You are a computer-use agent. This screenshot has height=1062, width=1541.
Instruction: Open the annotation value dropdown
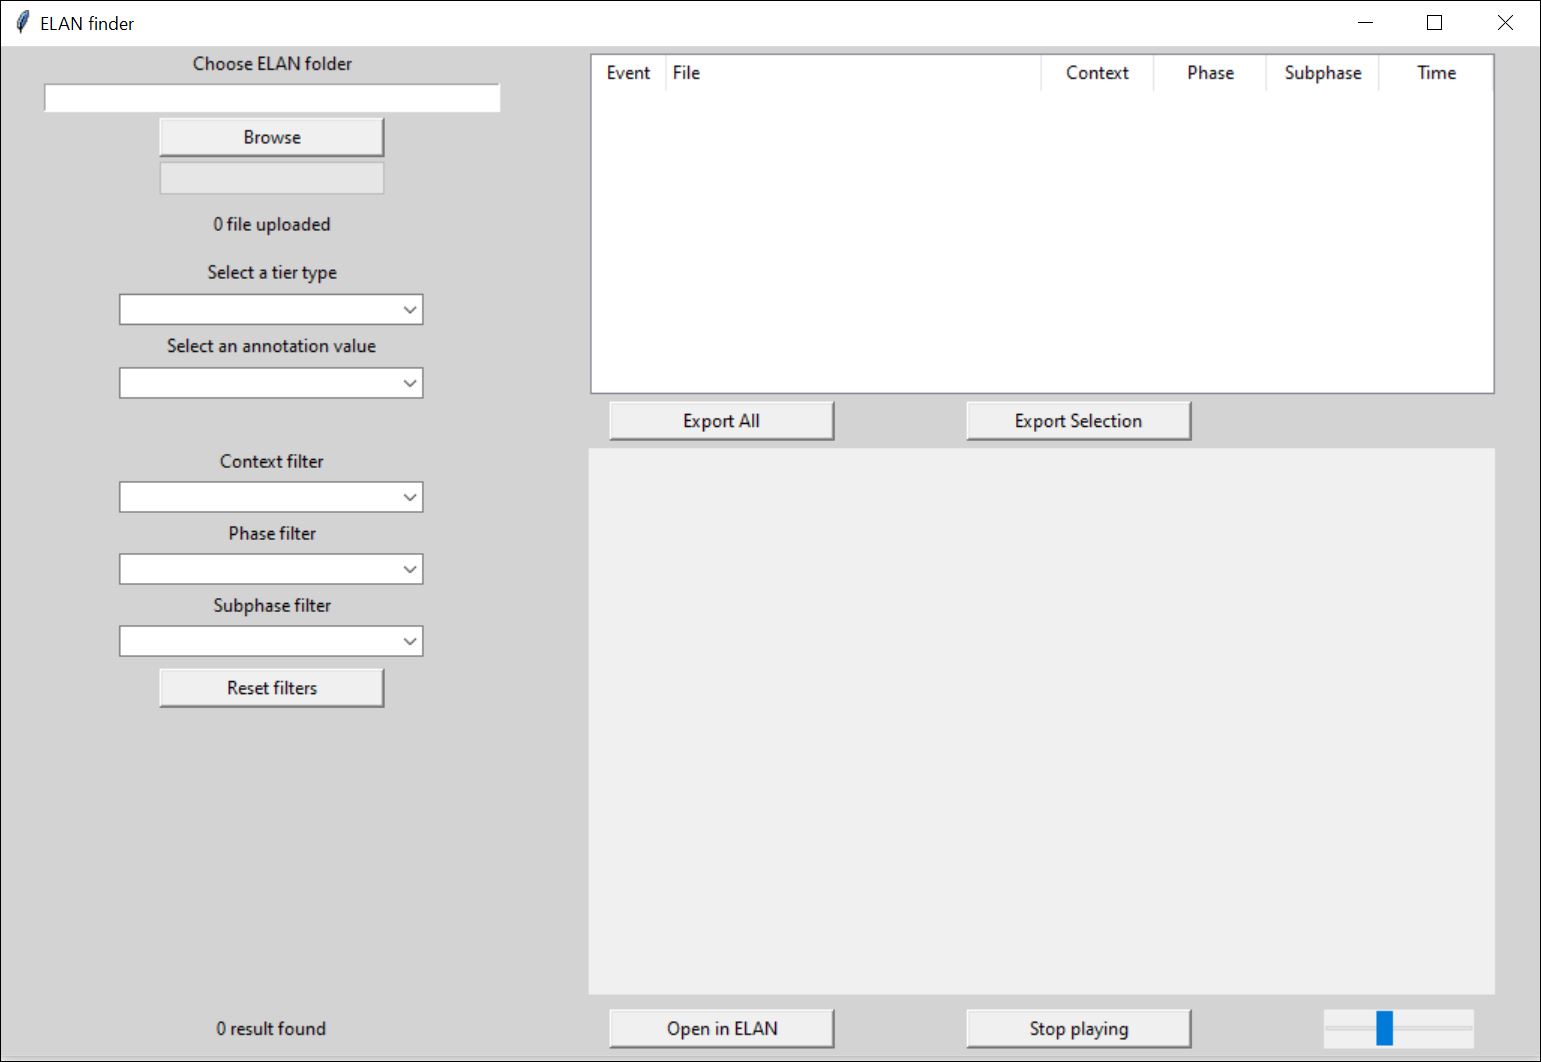(x=271, y=383)
